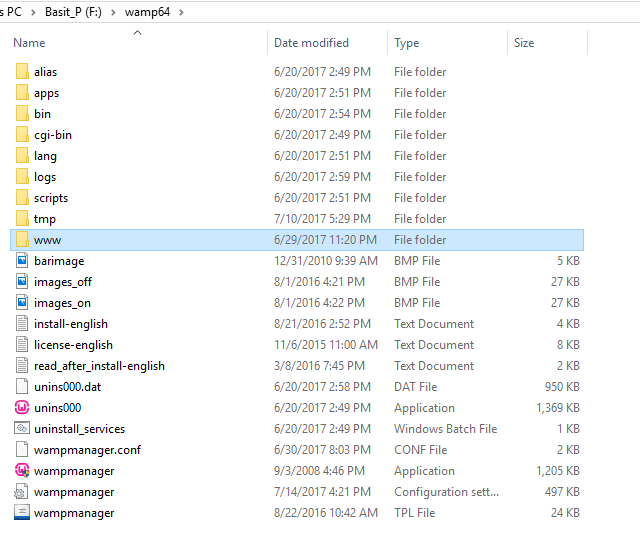Select the alias folder name
The image size is (640, 547).
tap(45, 72)
